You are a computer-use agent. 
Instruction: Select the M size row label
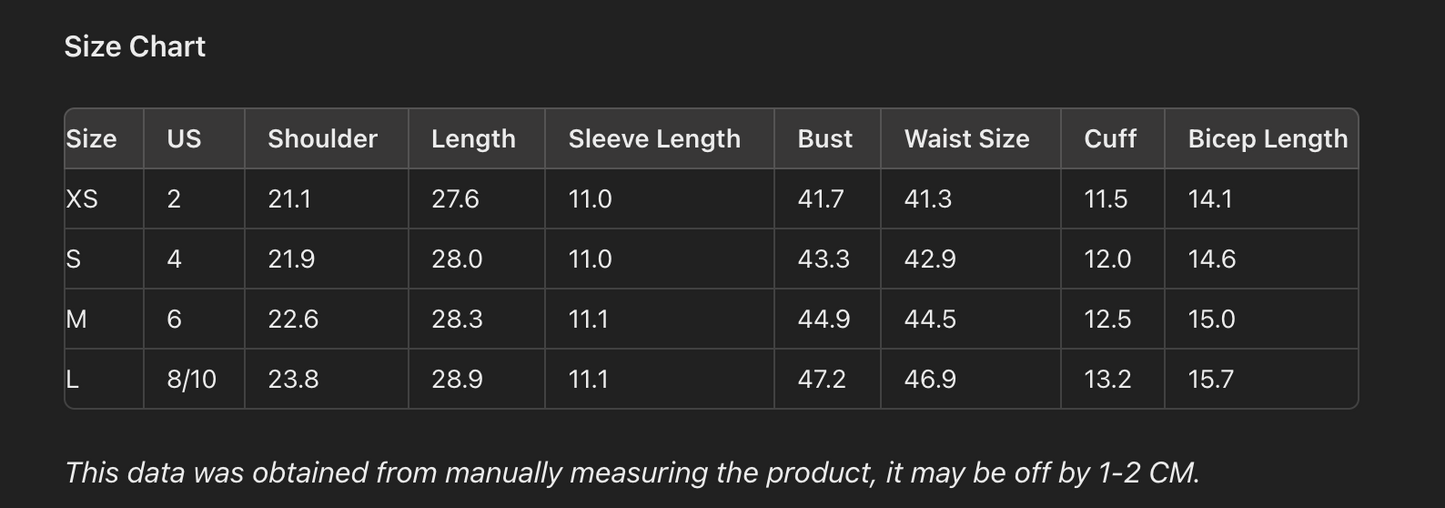coord(76,319)
